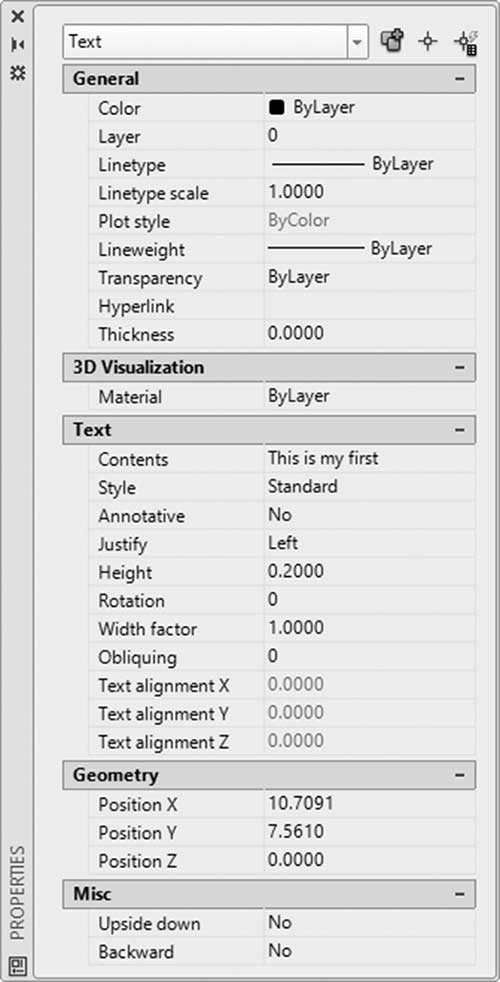Toggle the Upside down value

[370, 923]
